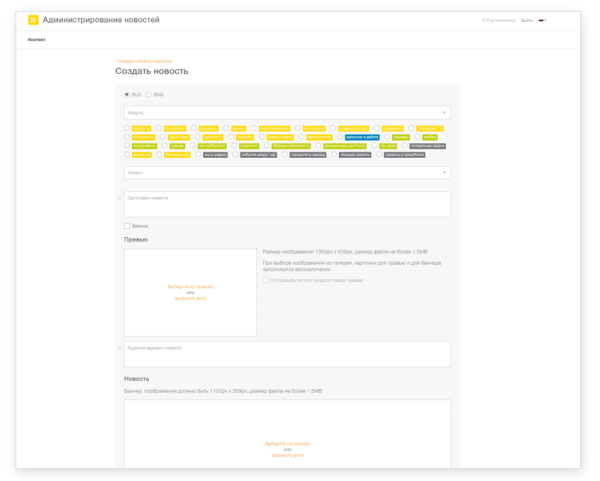Enable showing module logo over preview
The width and height of the screenshot is (600, 481).
pos(266,280)
